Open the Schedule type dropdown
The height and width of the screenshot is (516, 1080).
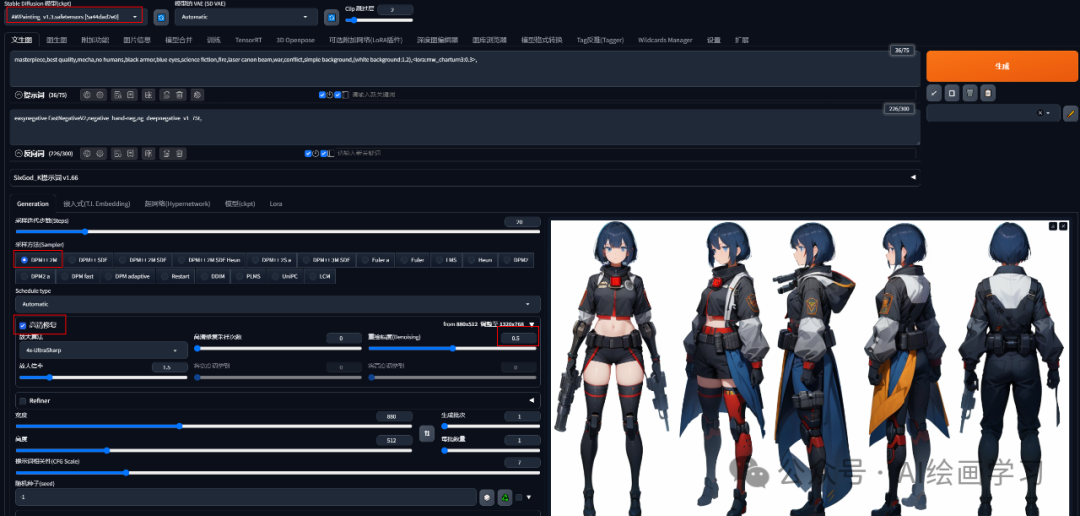click(x=278, y=304)
